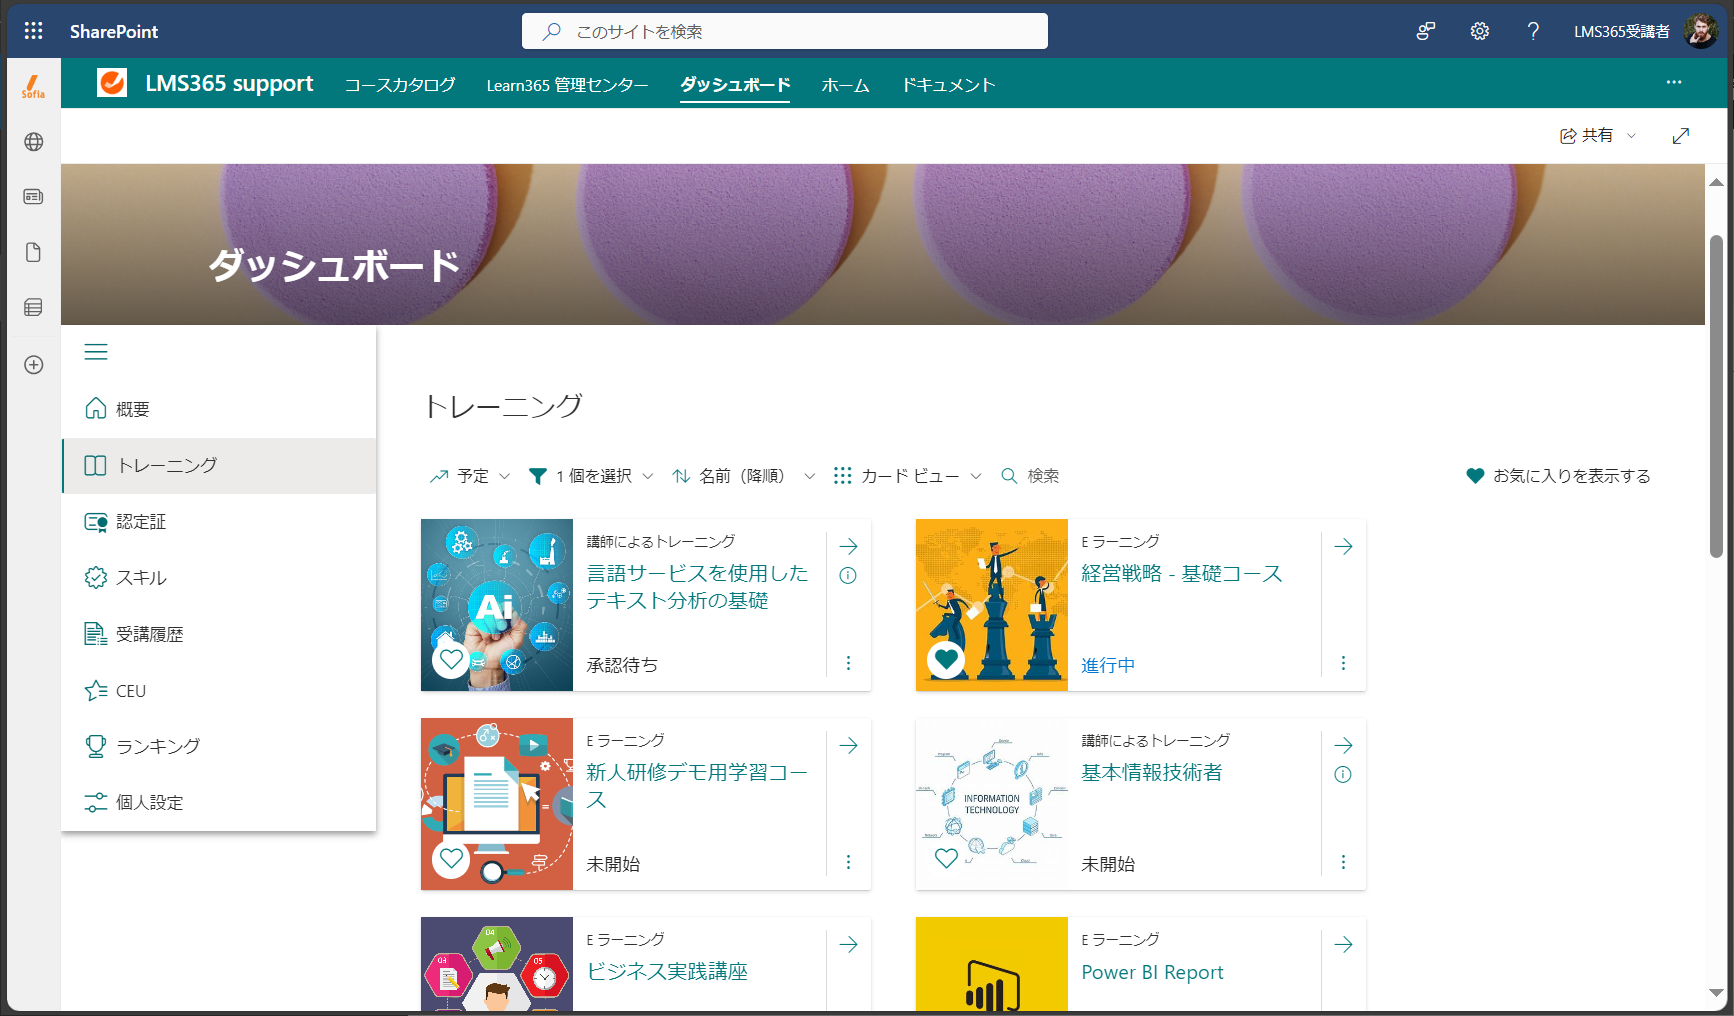Click the 新人研修デモ用学習コース course thumbnail
The height and width of the screenshot is (1016, 1734).
tap(497, 804)
